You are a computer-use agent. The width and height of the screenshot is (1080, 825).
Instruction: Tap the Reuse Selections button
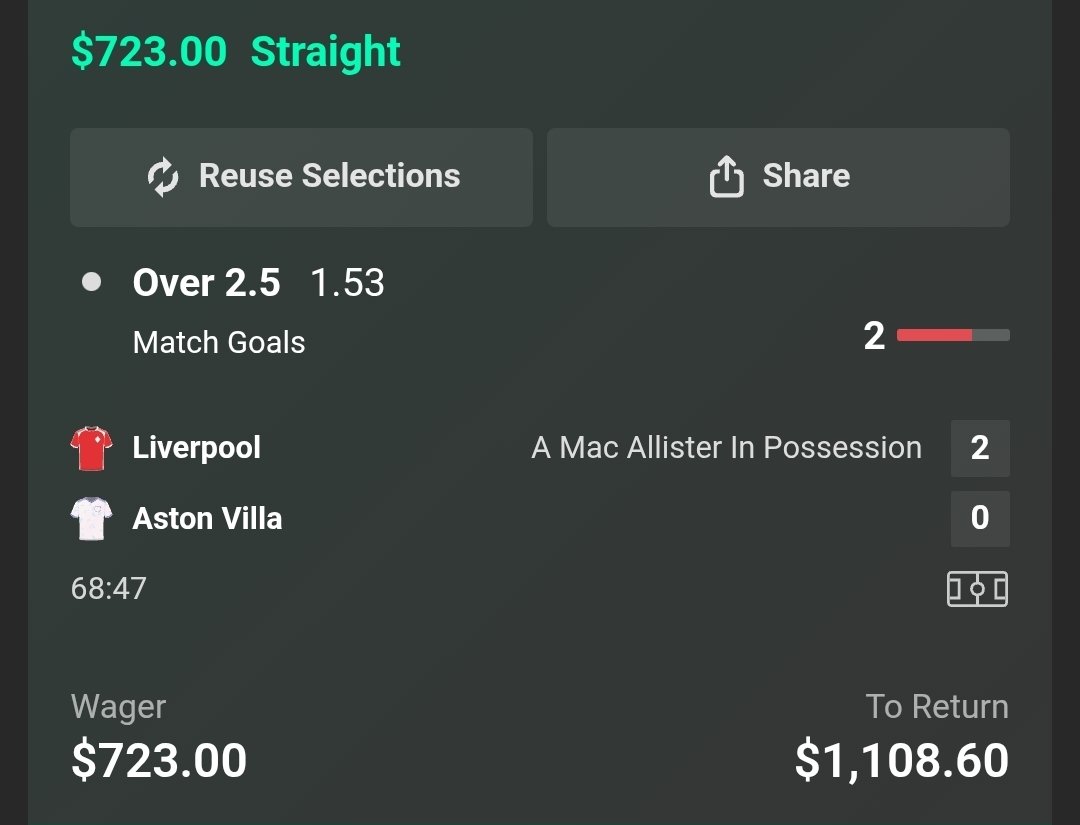click(302, 177)
